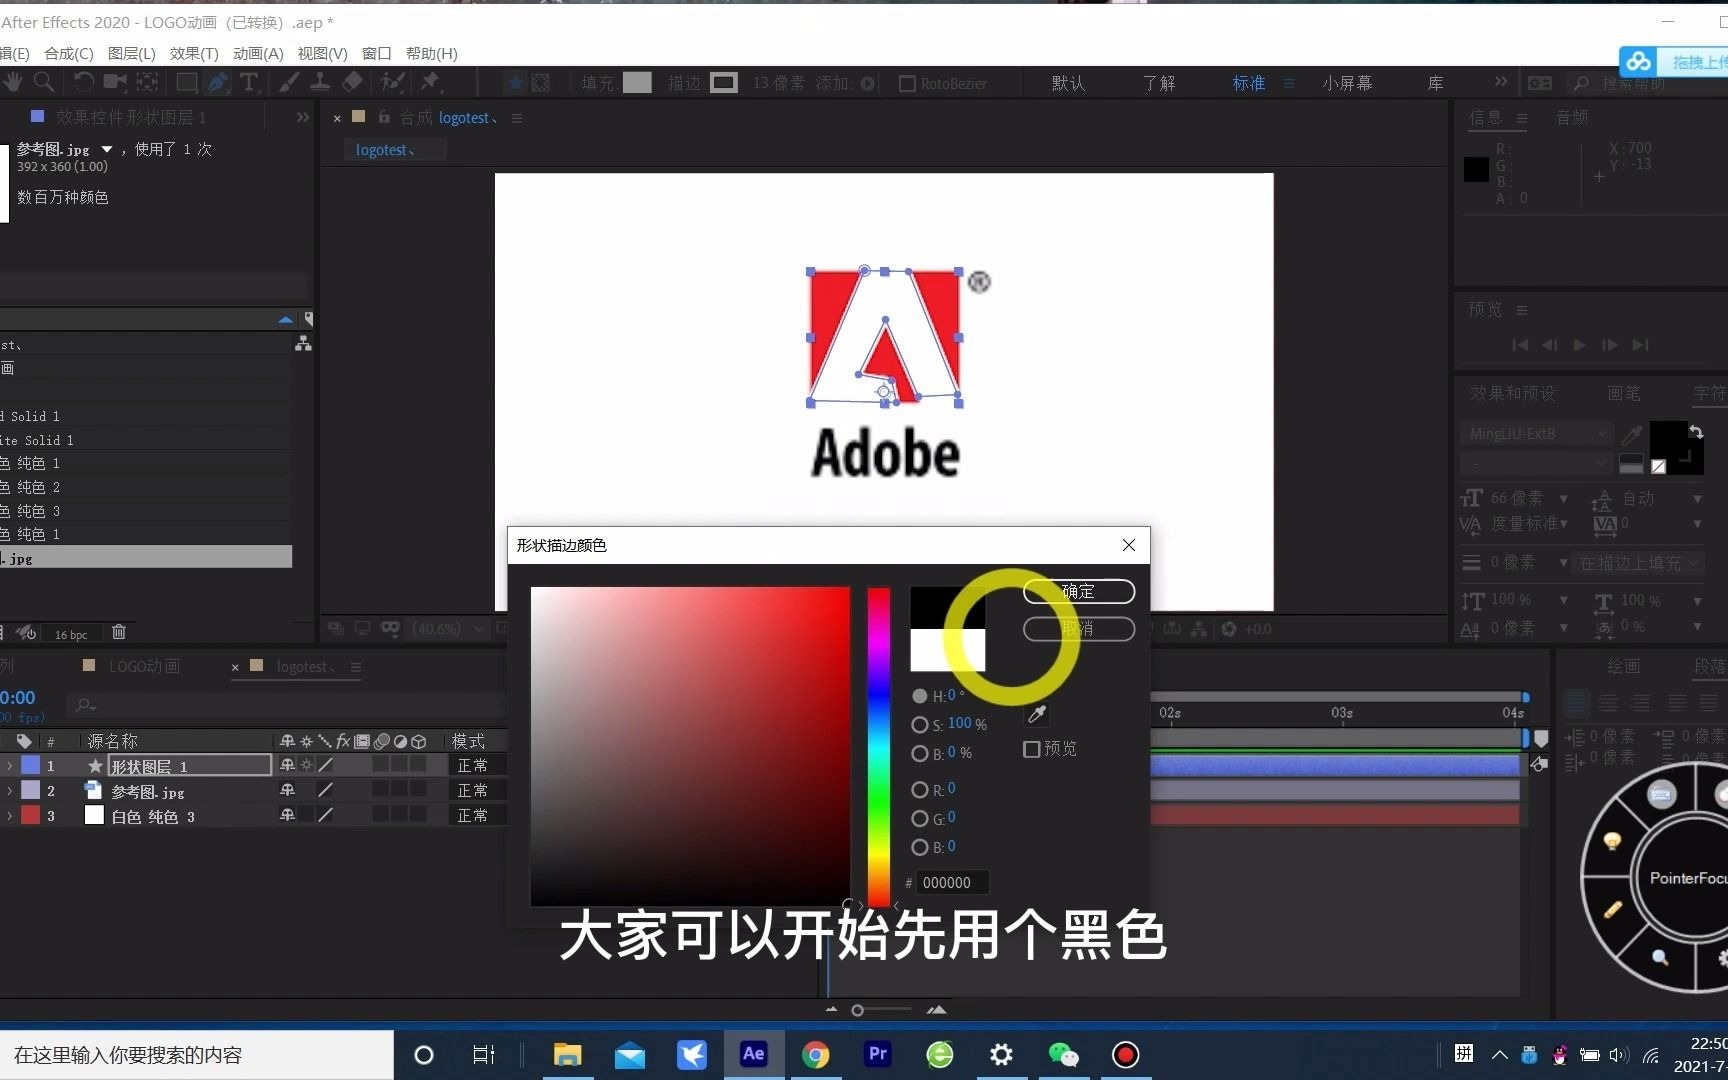
Task: Click the 确定 button in the stroke color dialog
Action: pos(1079,591)
